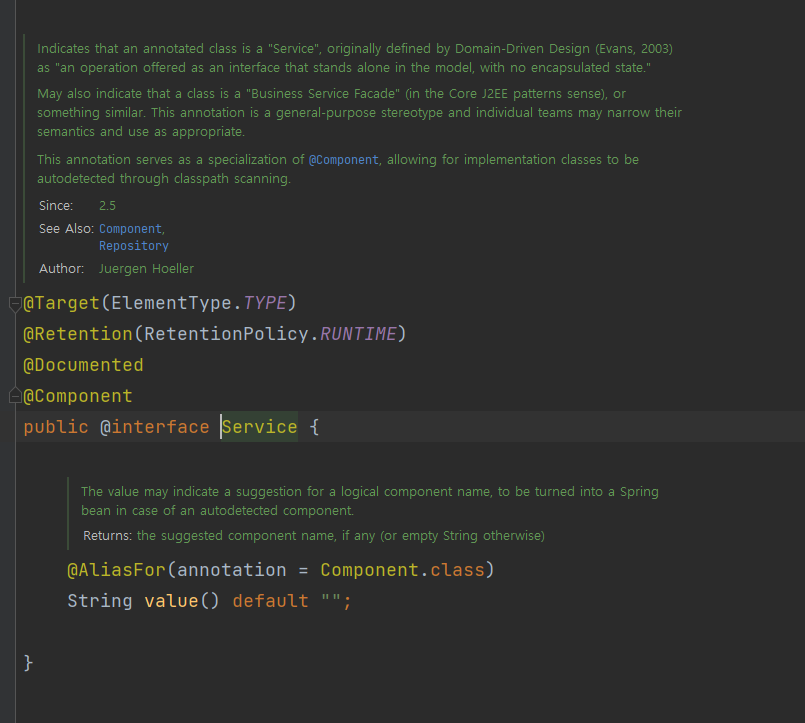Screen dimensions: 805x723
Task: Click the default keyword in value declaration
Action: click(270, 601)
